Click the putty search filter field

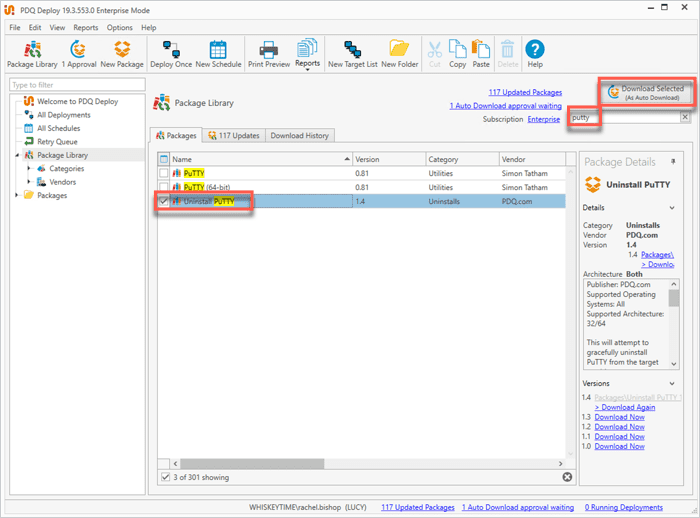pos(624,117)
